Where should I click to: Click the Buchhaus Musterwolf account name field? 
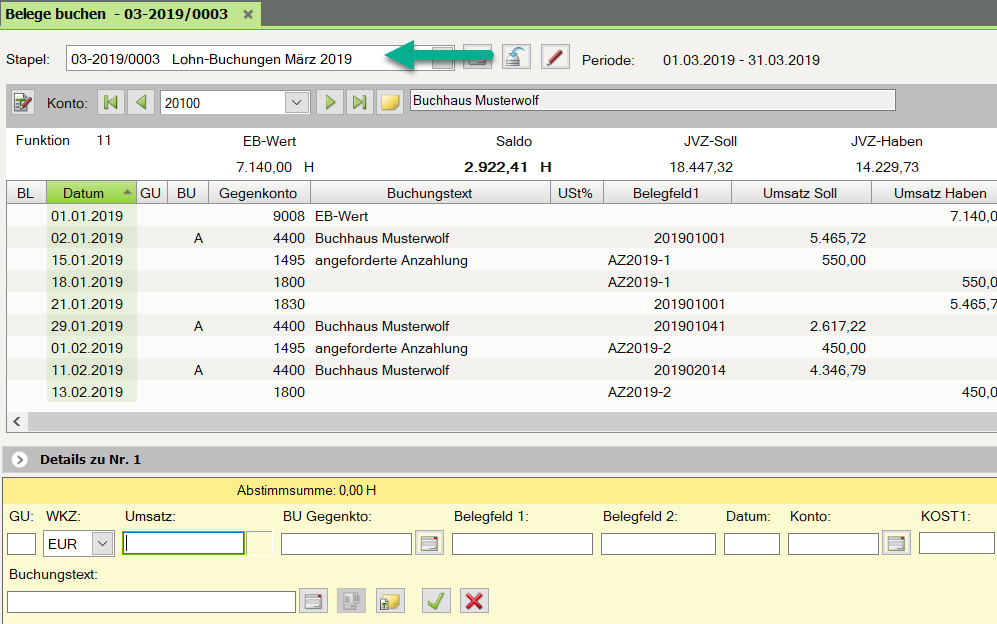(x=652, y=101)
